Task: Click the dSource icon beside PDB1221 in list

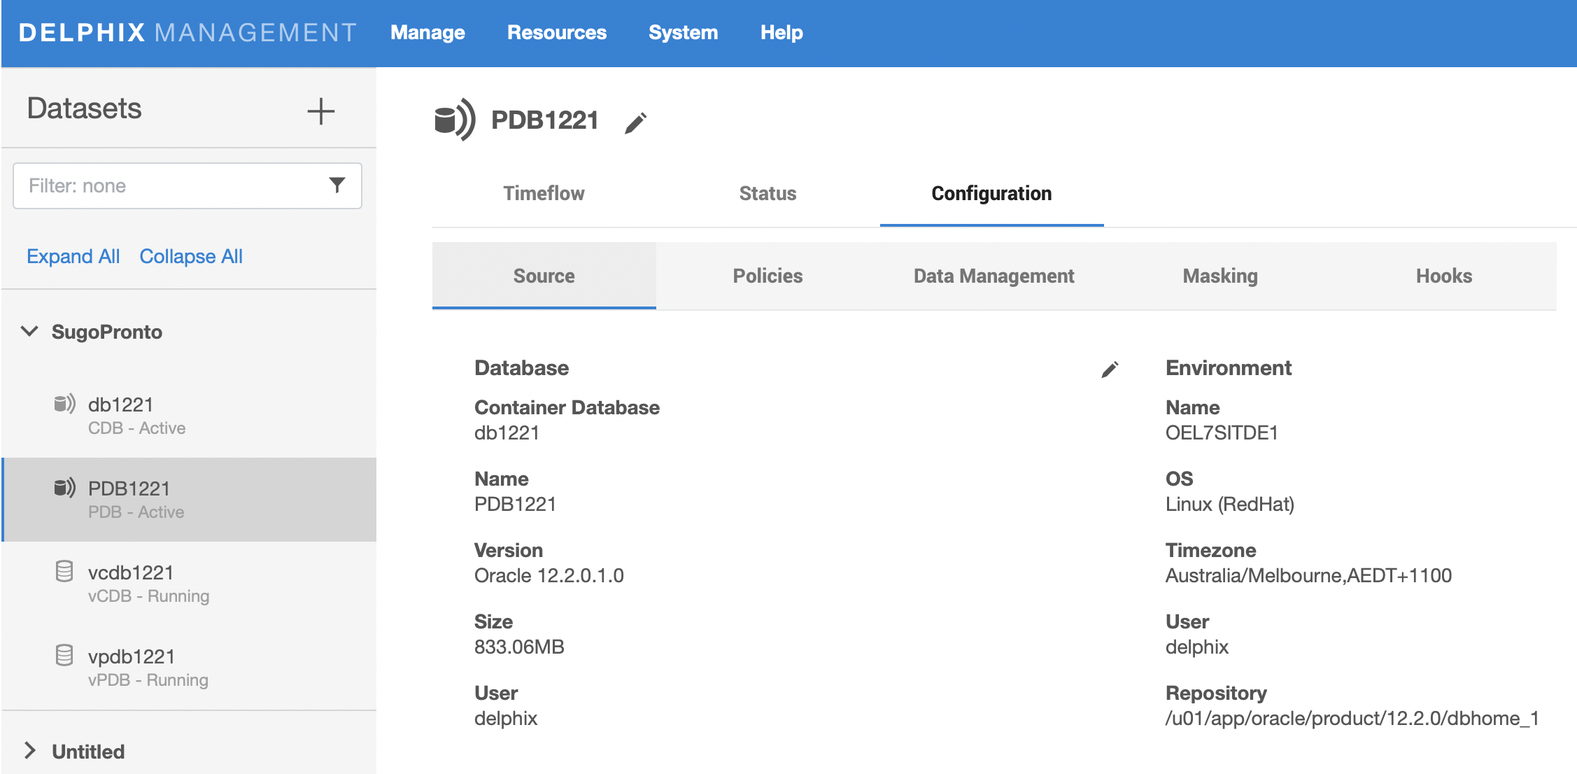Action: click(x=64, y=488)
